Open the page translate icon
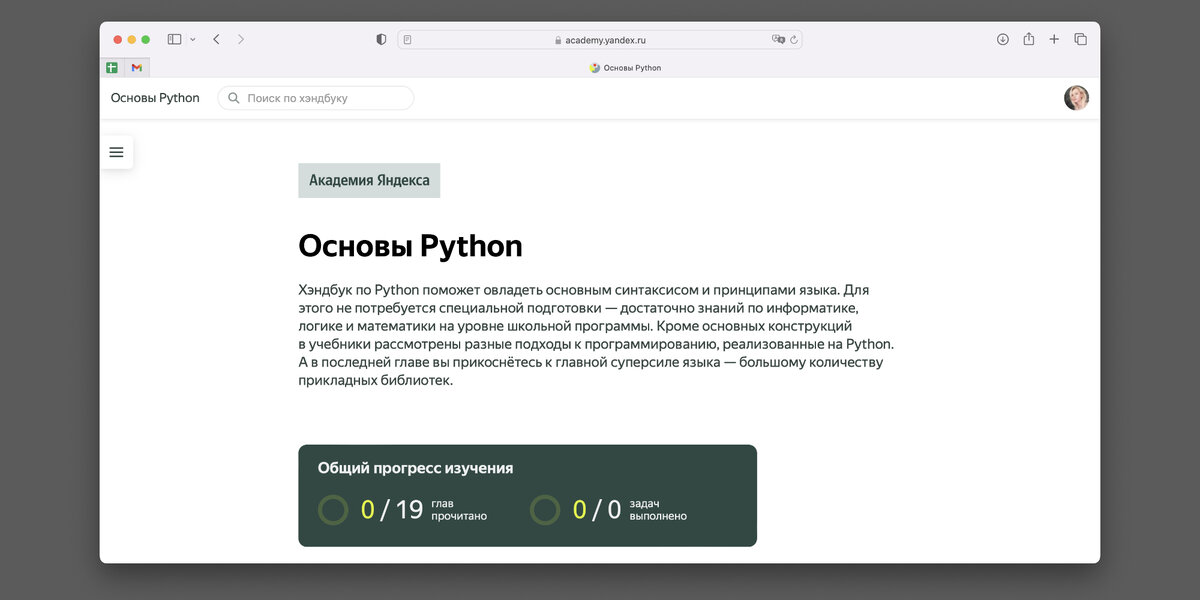Viewport: 1200px width, 600px height. point(778,40)
